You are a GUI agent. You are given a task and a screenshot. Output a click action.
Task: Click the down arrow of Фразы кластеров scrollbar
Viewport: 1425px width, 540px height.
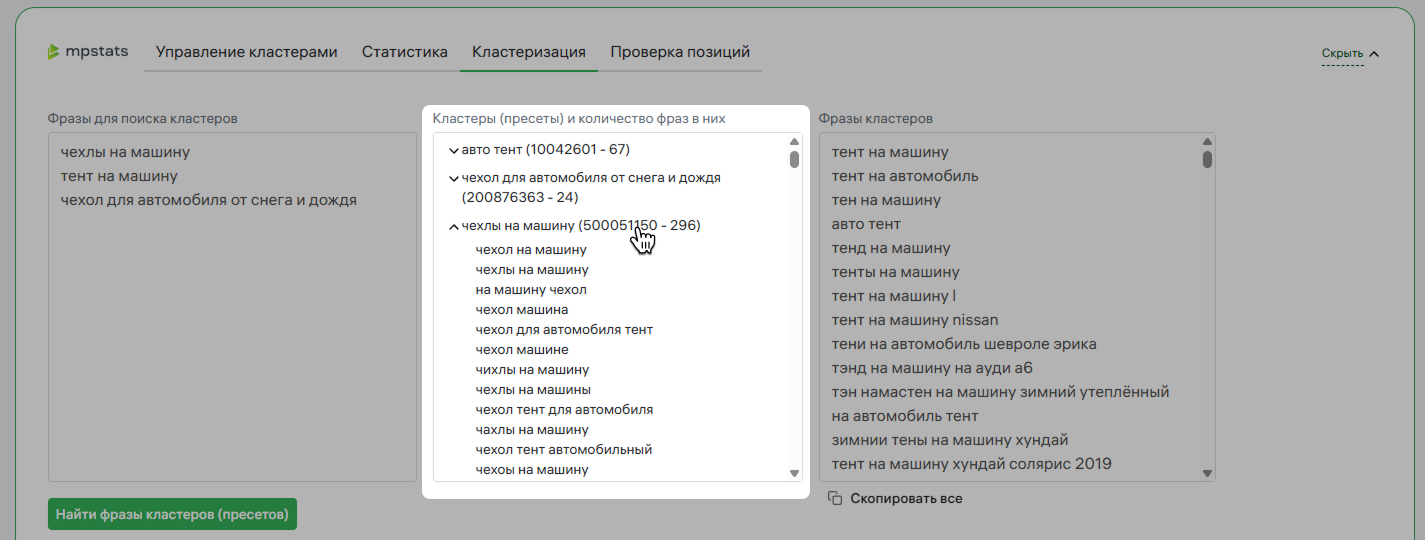coord(1208,473)
